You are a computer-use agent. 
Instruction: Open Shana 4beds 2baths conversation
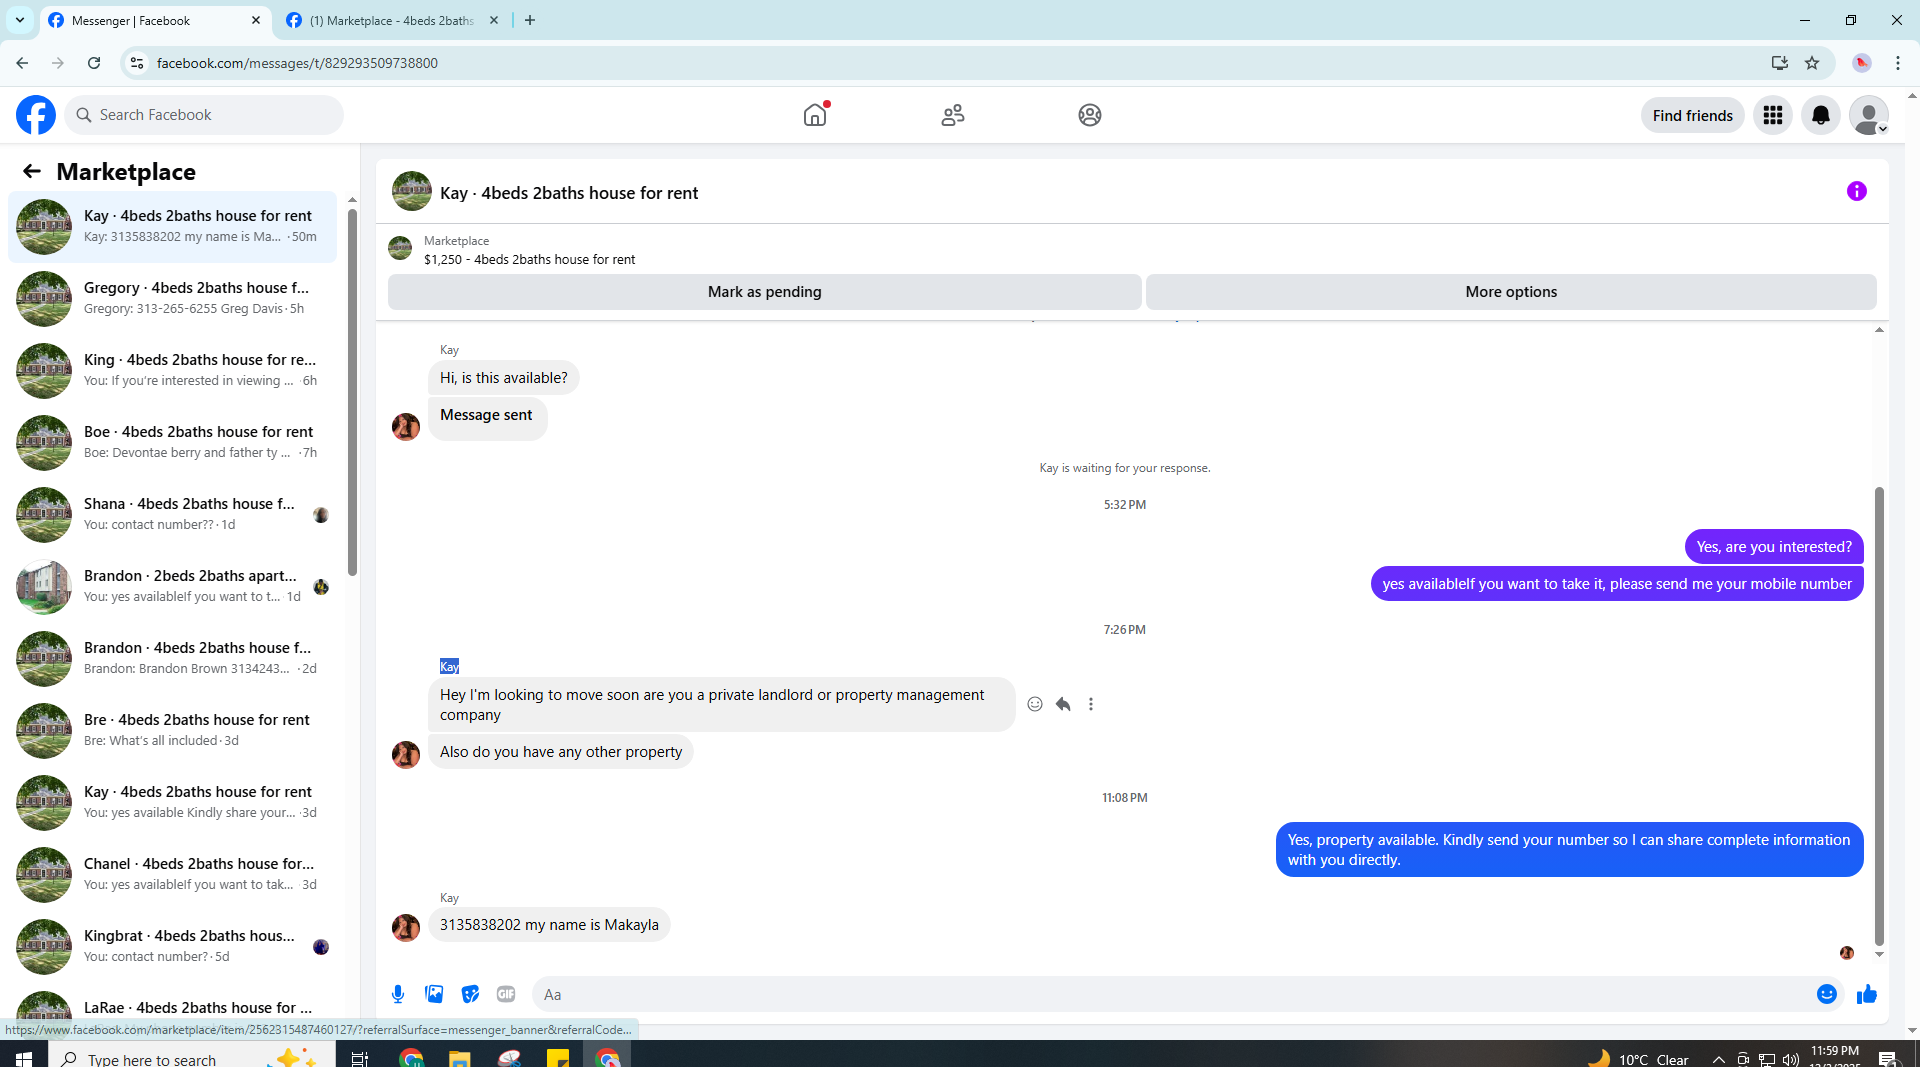pyautogui.click(x=172, y=514)
